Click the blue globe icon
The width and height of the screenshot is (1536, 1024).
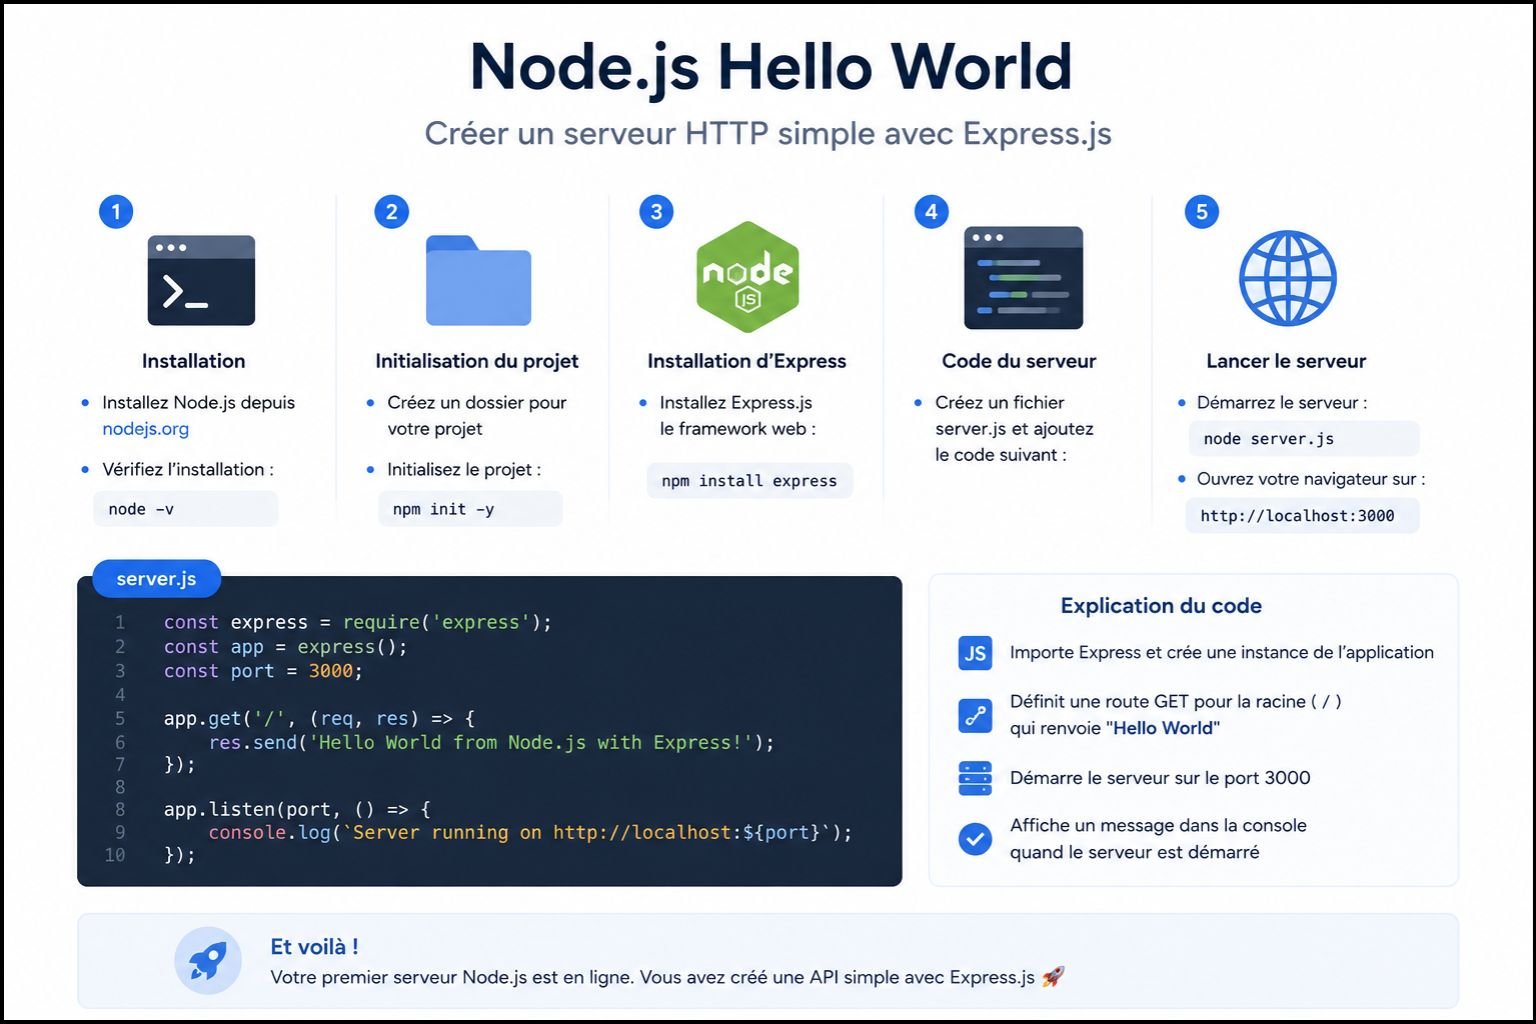tap(1287, 278)
